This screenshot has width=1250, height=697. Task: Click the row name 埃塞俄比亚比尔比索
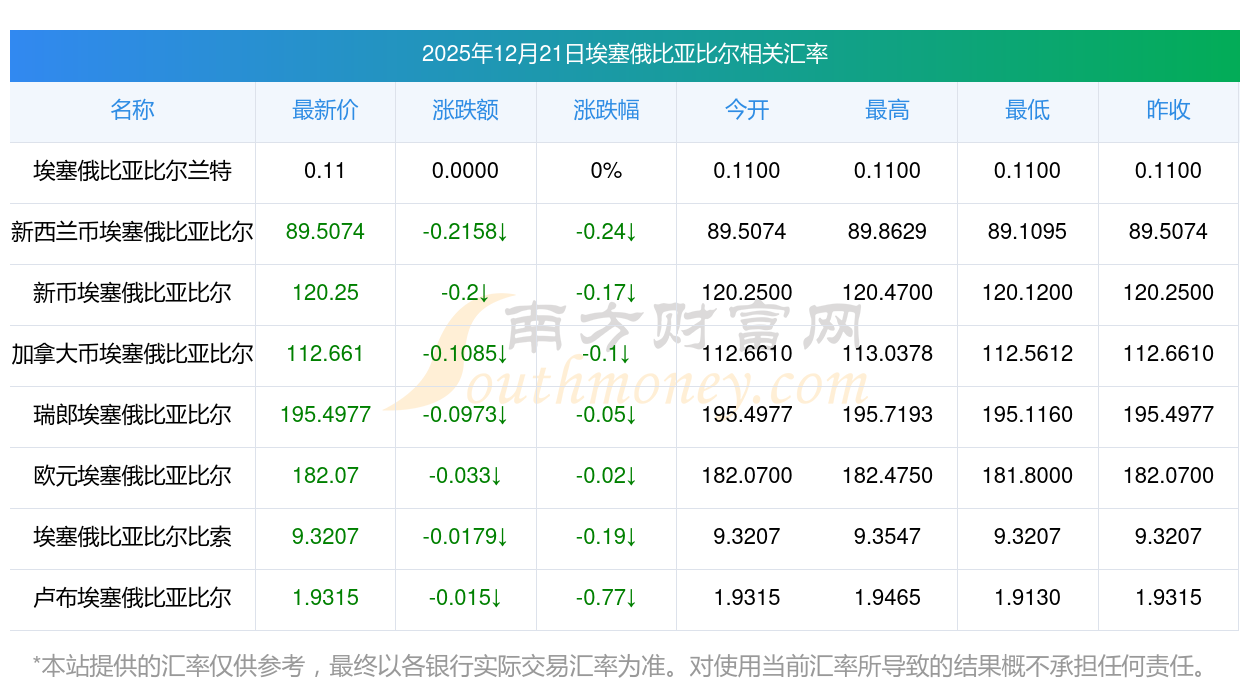pyautogui.click(x=132, y=537)
